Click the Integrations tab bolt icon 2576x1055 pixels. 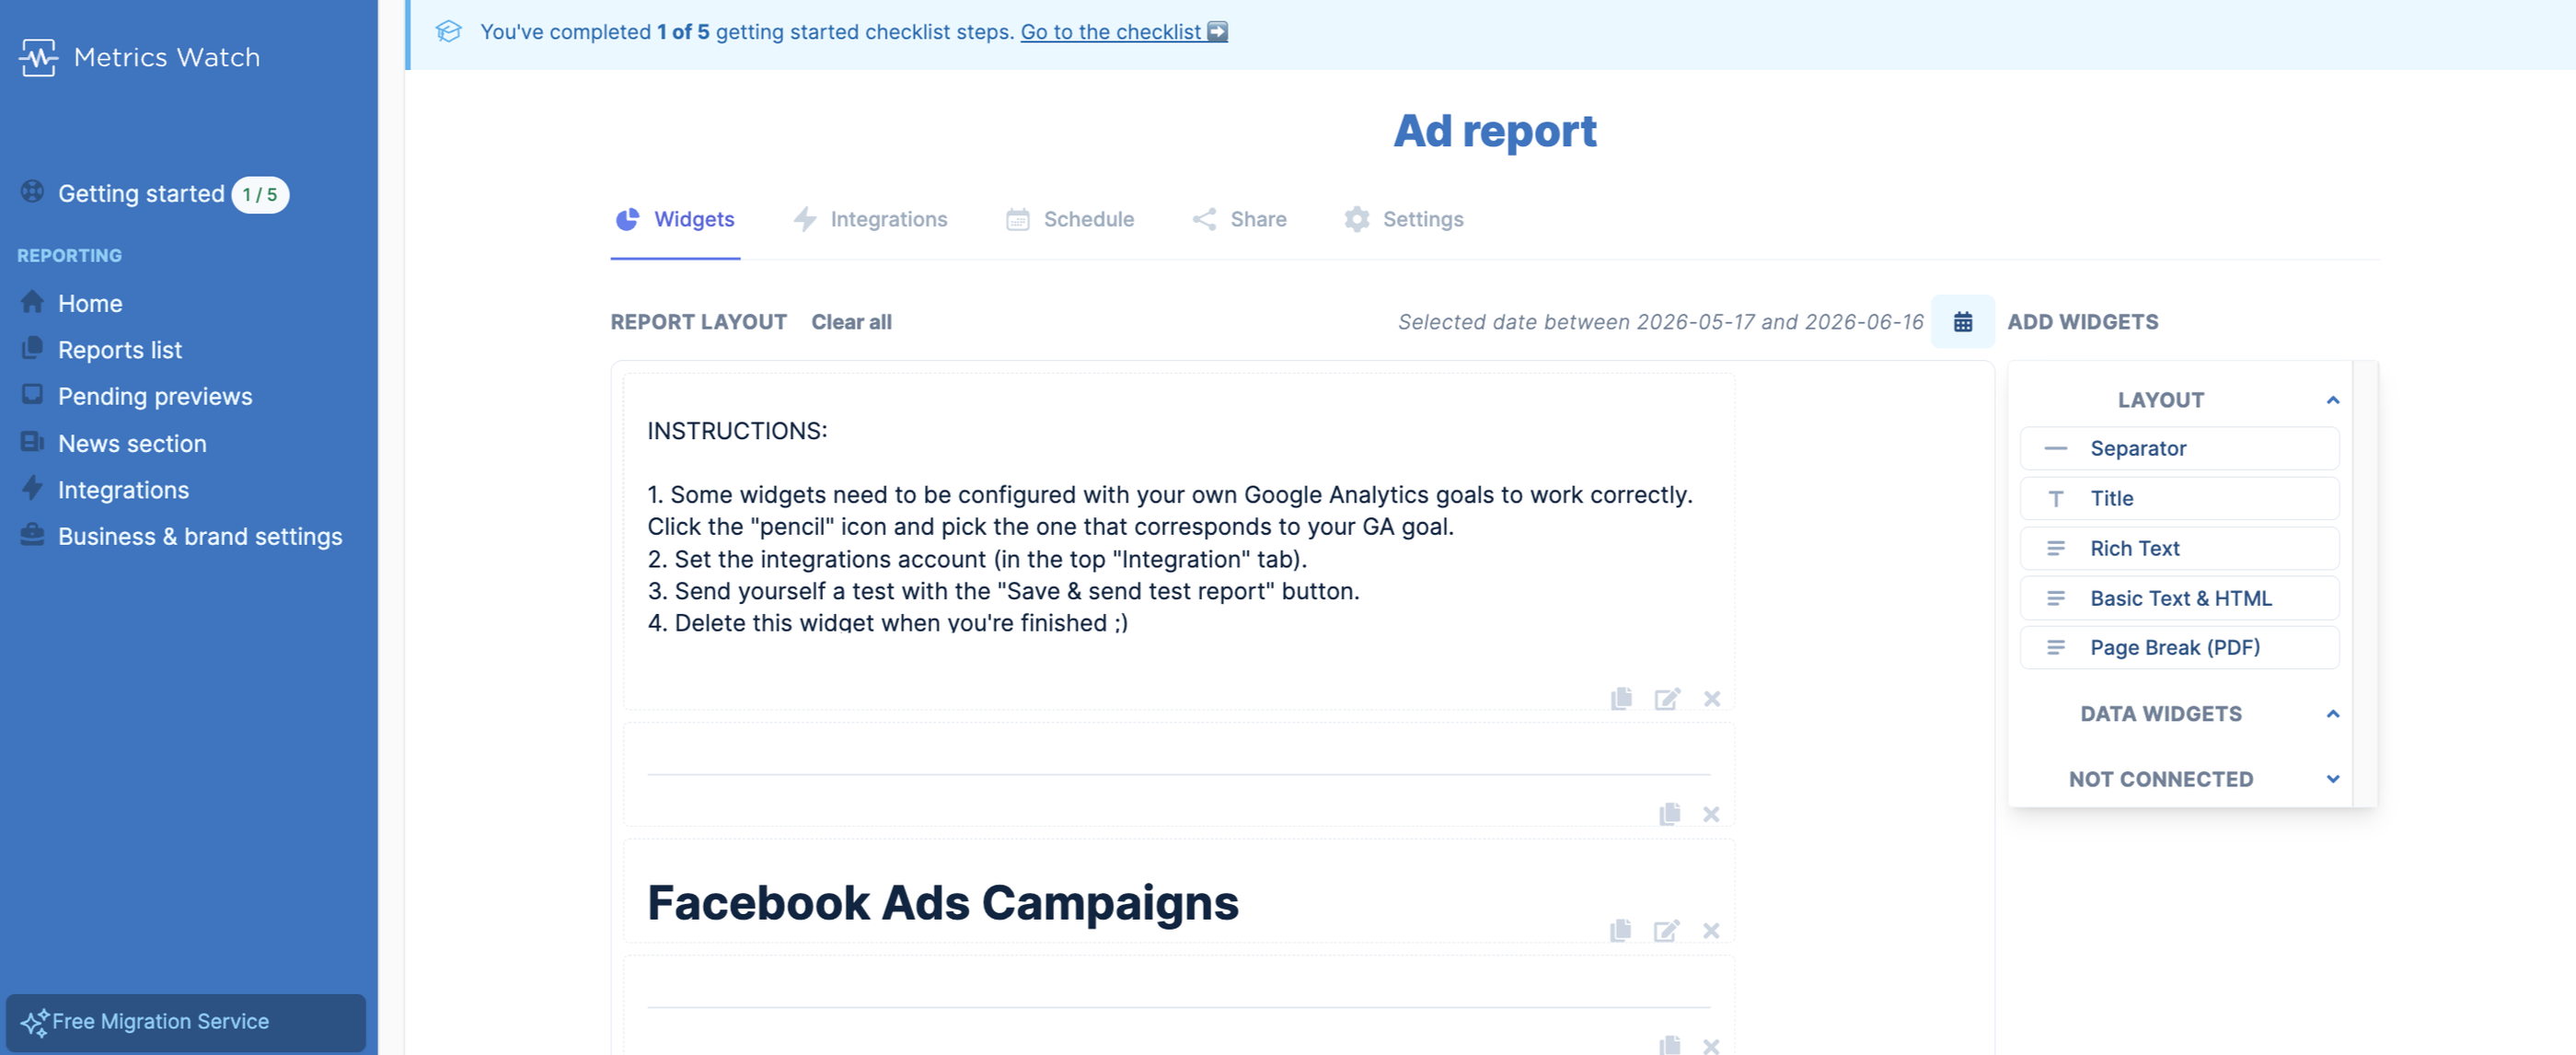tap(804, 219)
